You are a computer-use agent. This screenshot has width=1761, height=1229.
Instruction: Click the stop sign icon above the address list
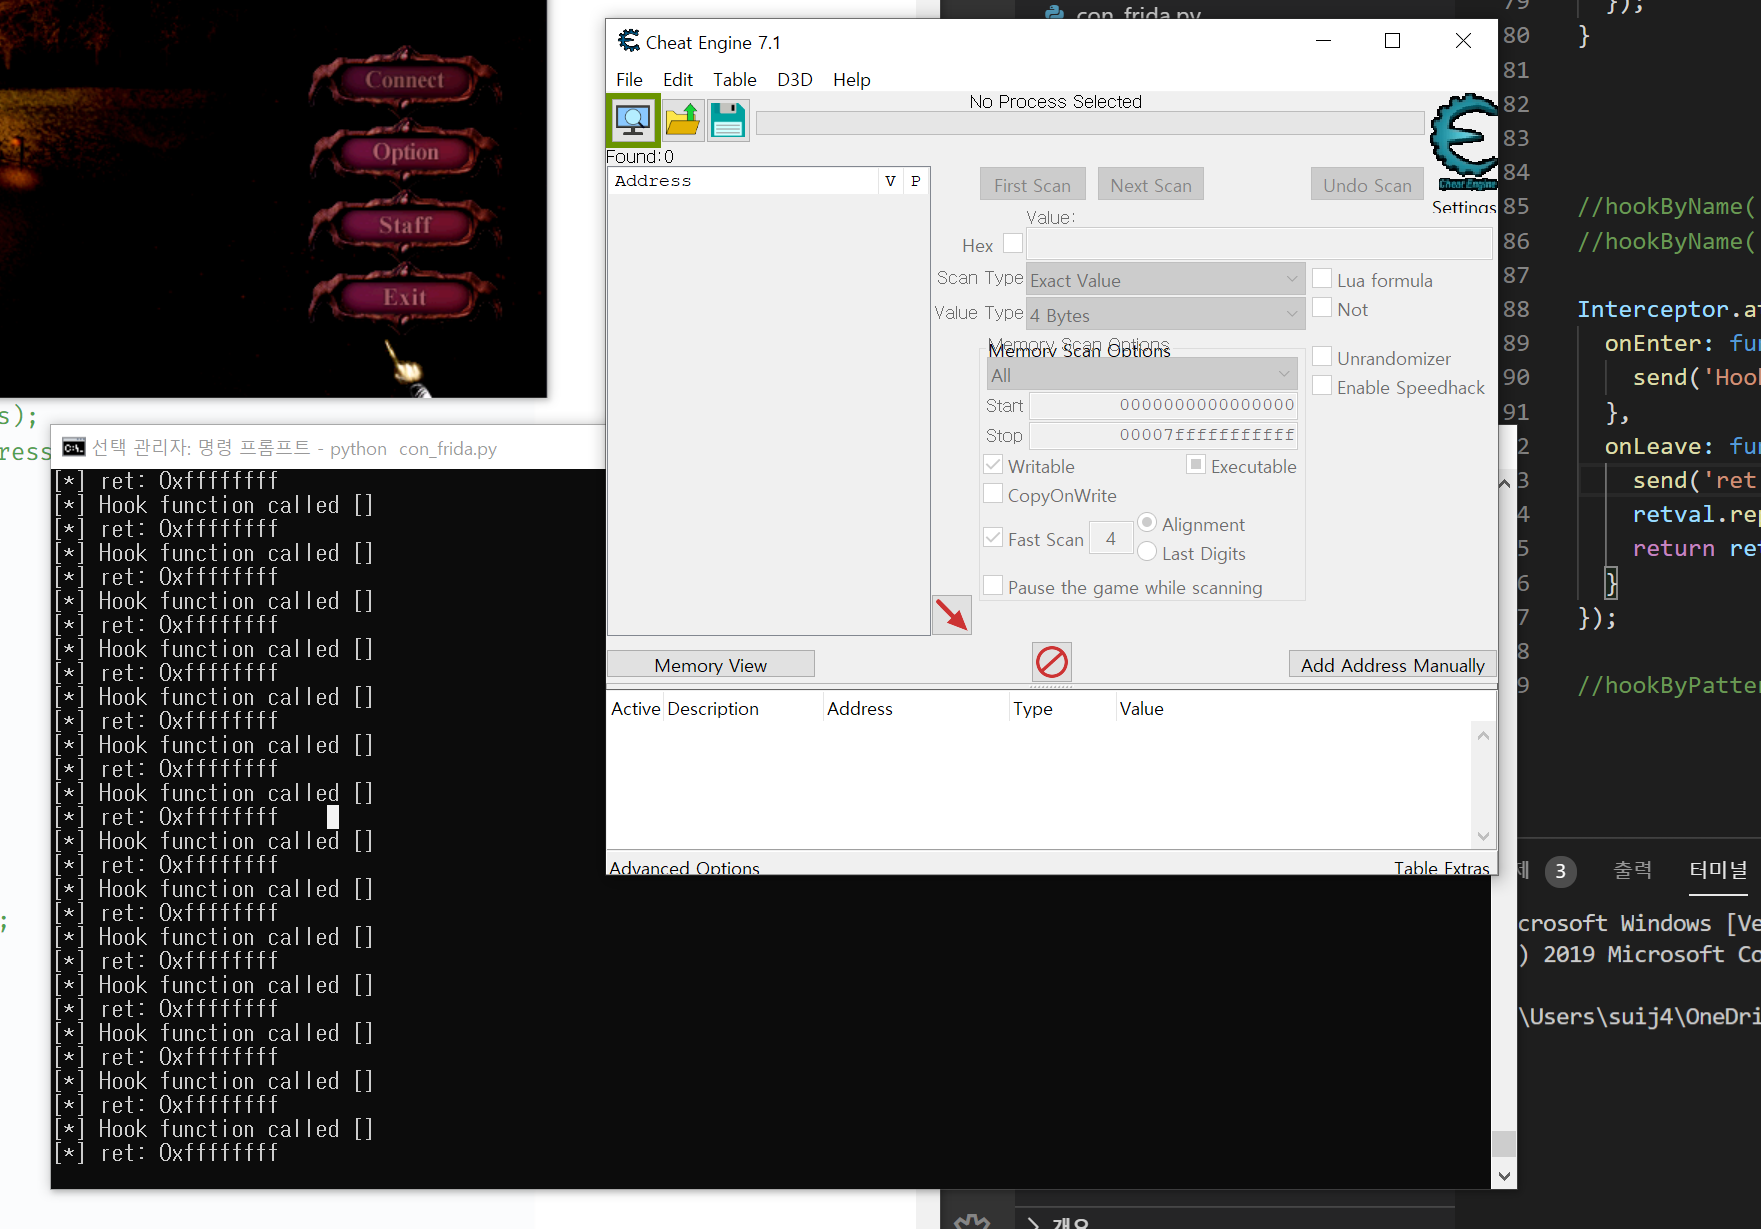point(1051,661)
